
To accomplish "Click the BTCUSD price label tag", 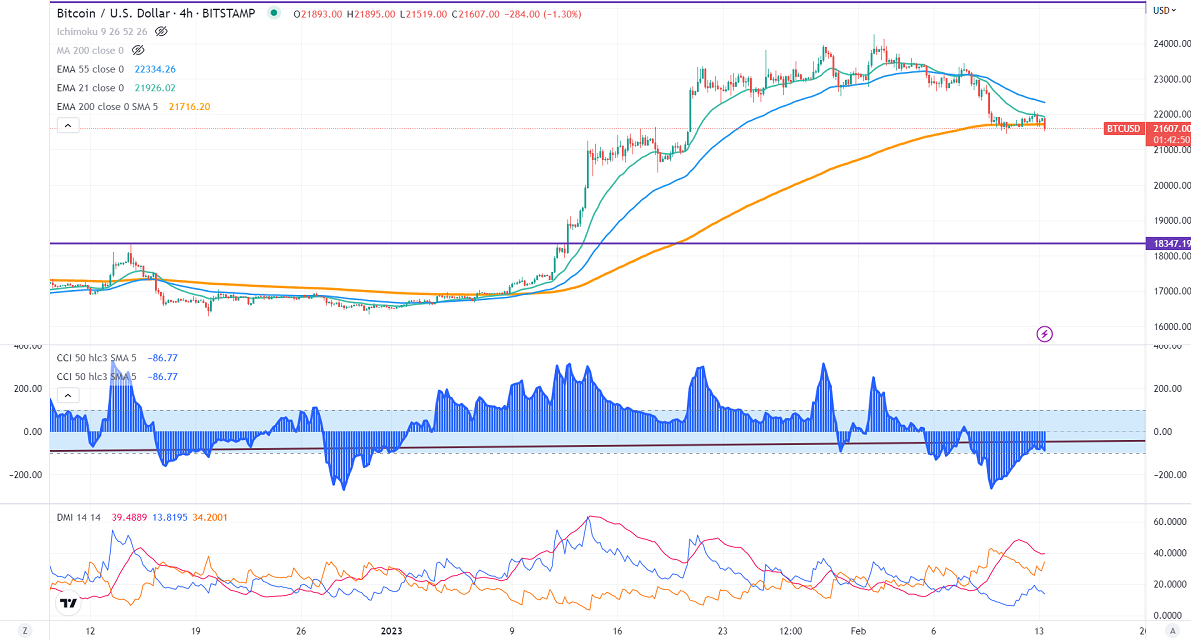I will coord(1122,129).
